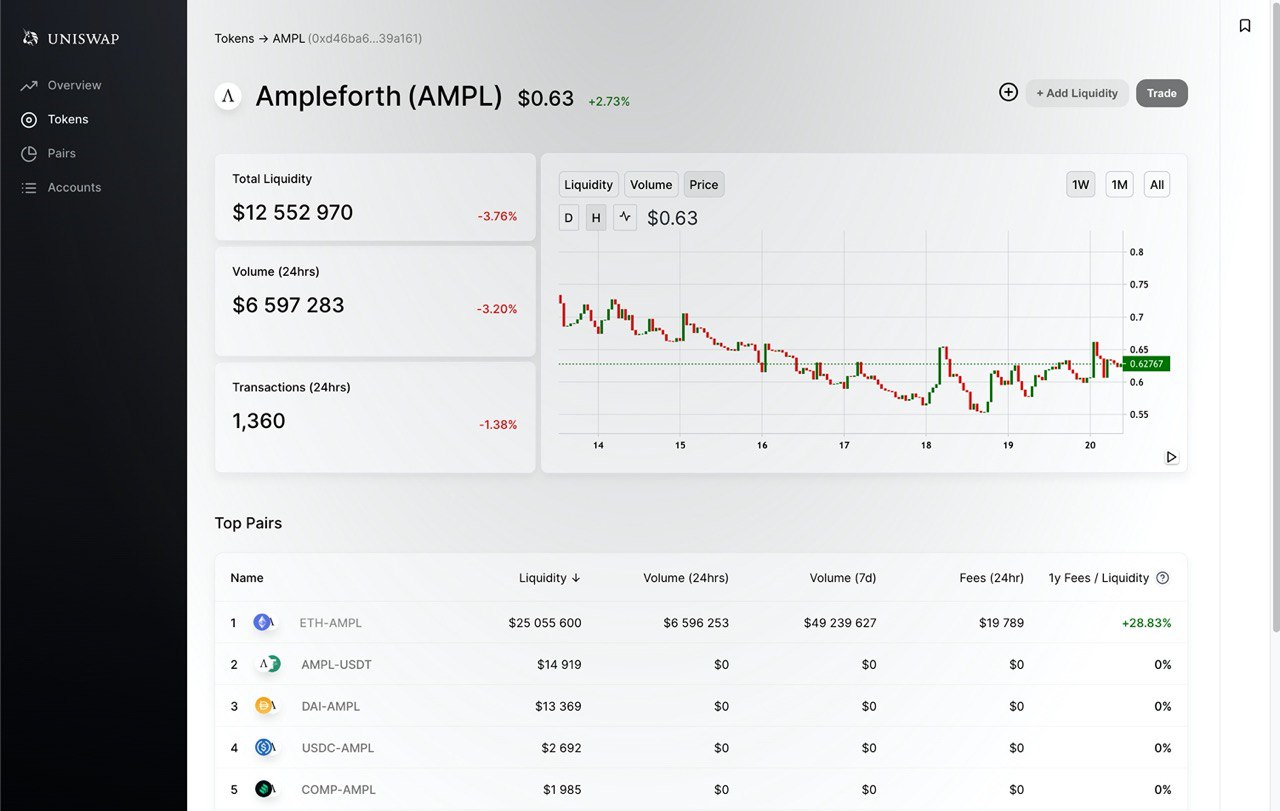Open the USDC-AMPL pair
The width and height of the screenshot is (1280, 811).
(338, 748)
